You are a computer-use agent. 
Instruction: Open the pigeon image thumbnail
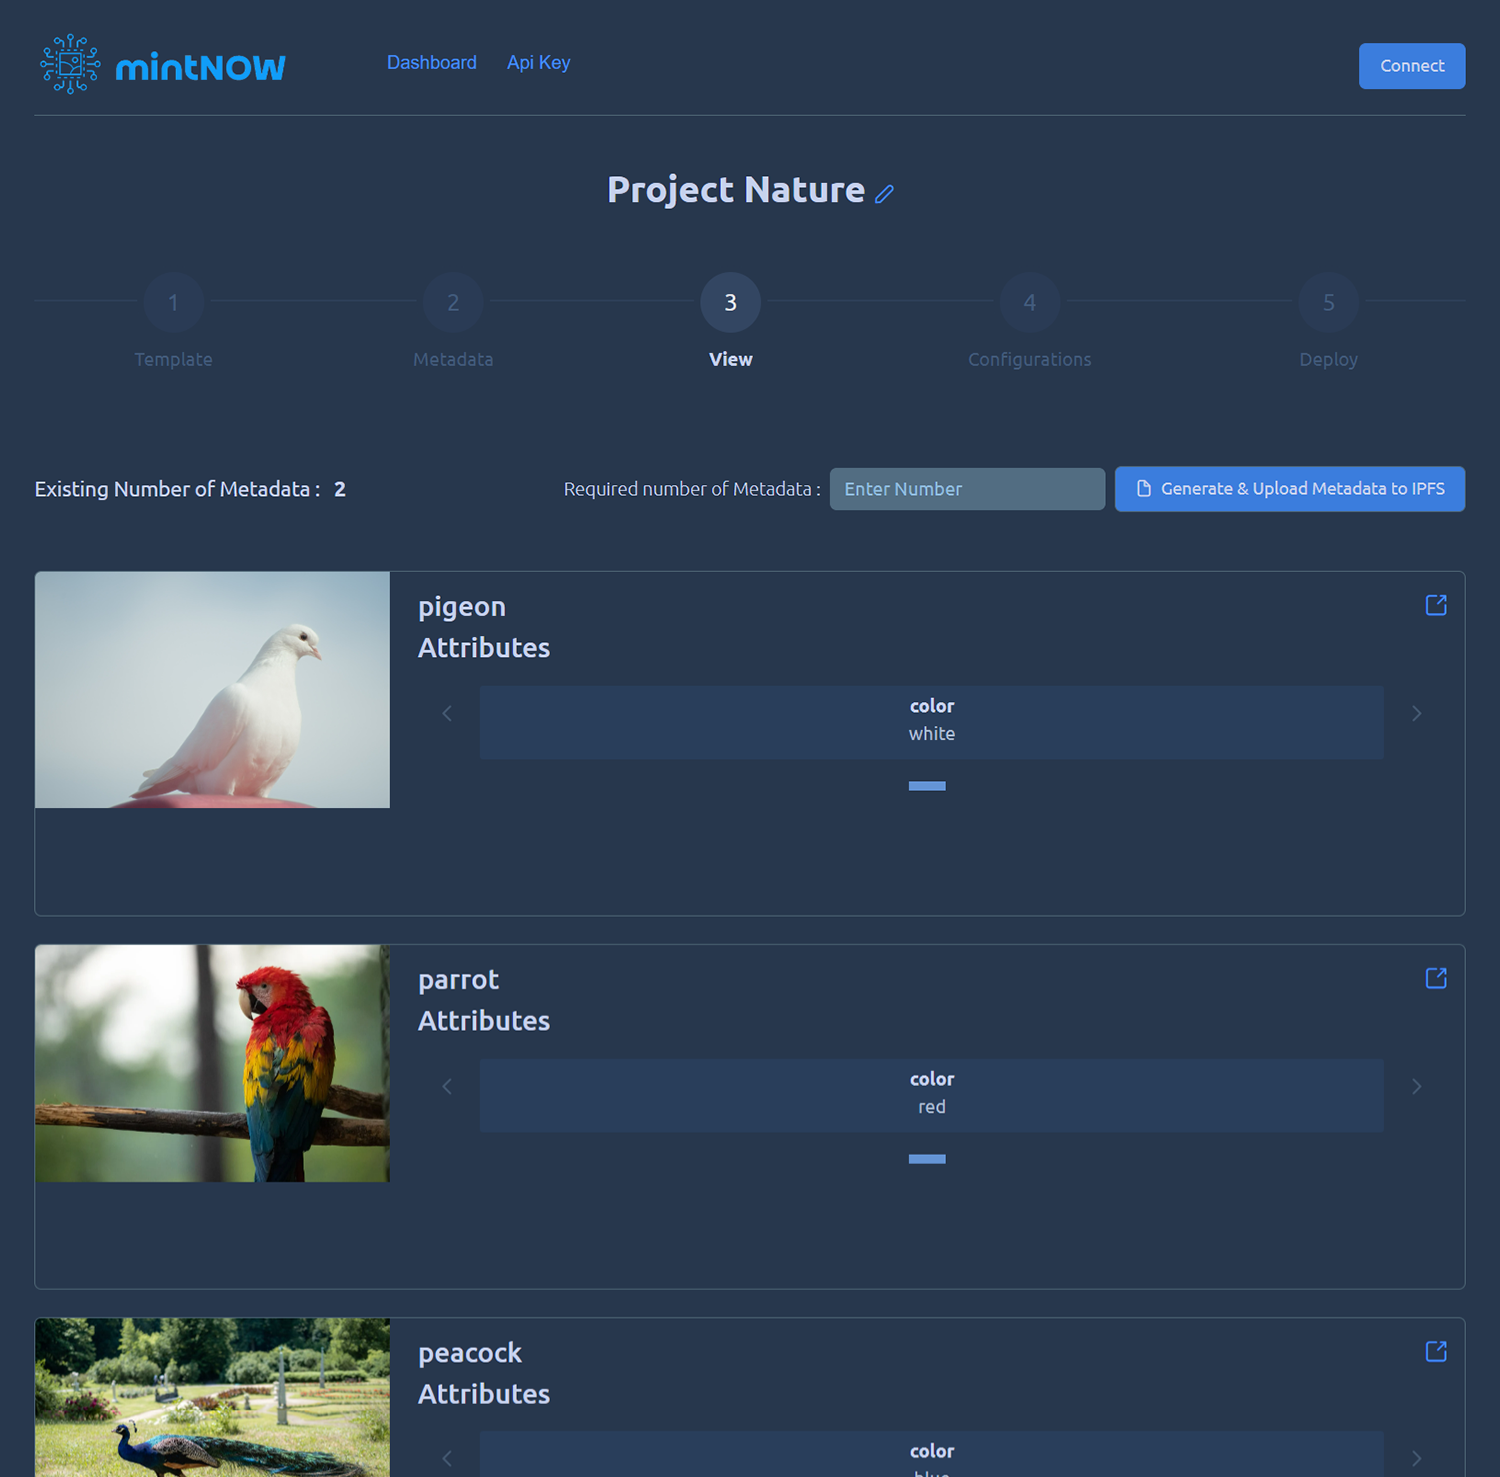pyautogui.click(x=212, y=690)
